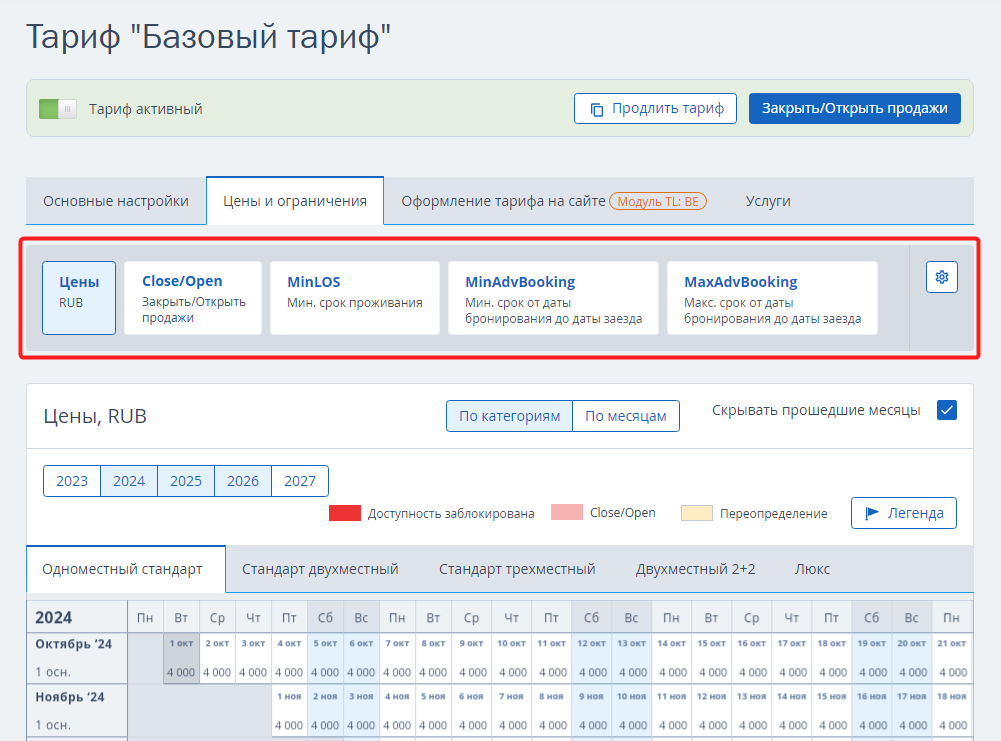Image resolution: width=1001 pixels, height=741 pixels.
Task: Open Оформление тарифа на сайте tab
Action: 503,201
